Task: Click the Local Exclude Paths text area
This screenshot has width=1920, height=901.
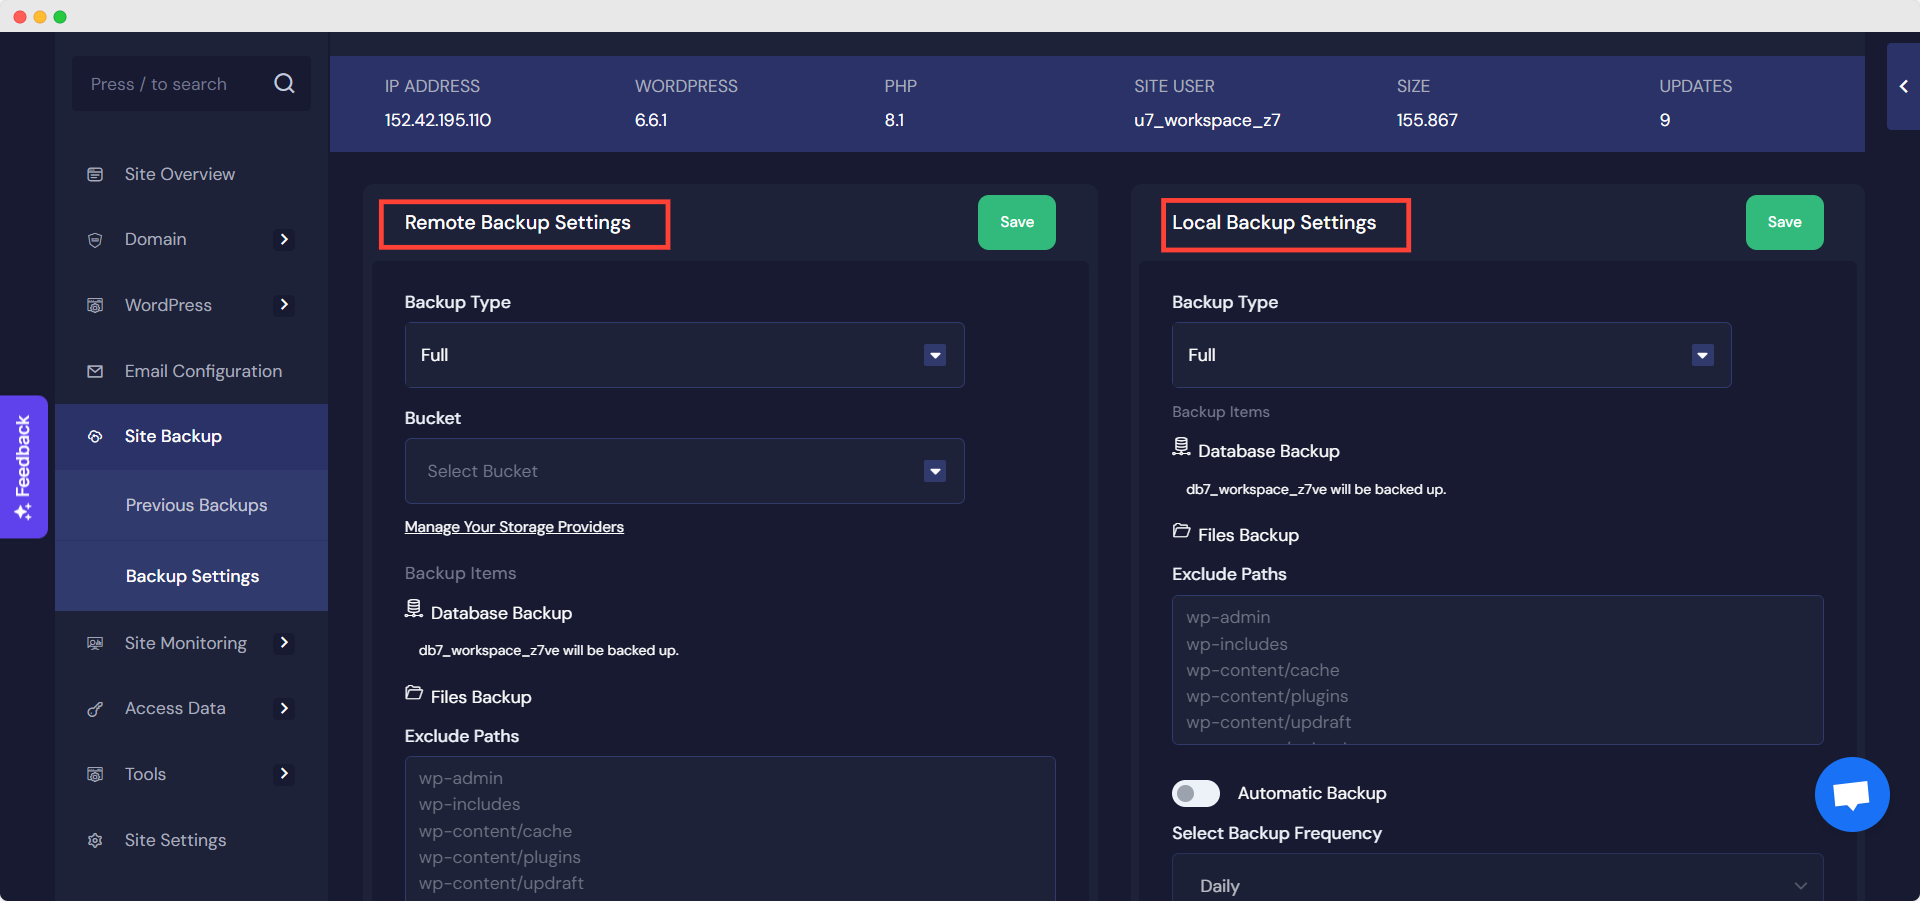Action: coord(1497,670)
